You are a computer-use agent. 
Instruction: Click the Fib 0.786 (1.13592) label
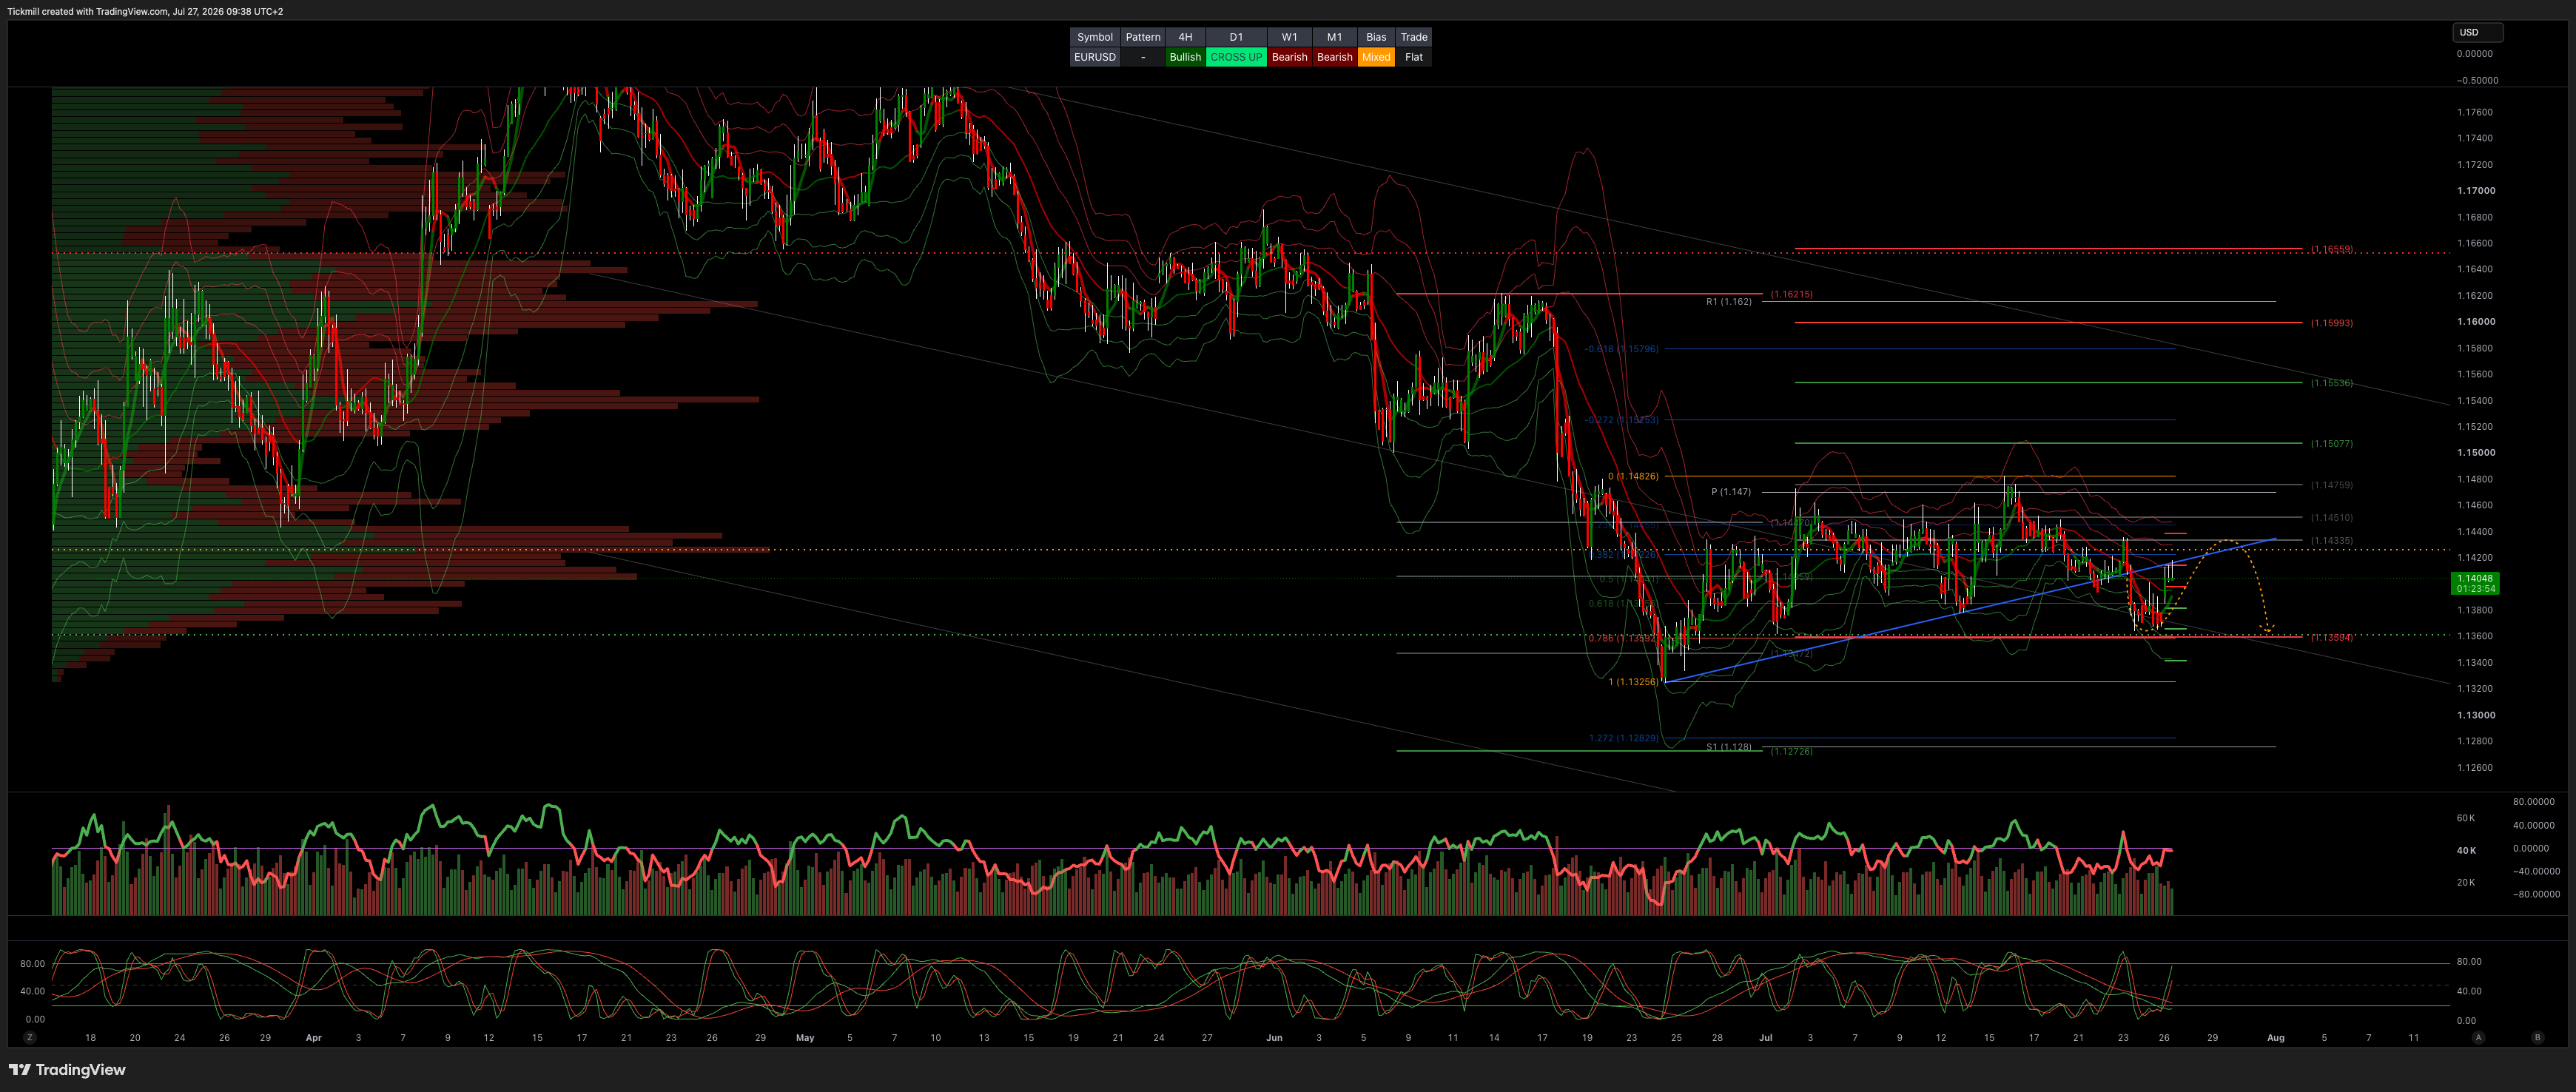[1624, 638]
